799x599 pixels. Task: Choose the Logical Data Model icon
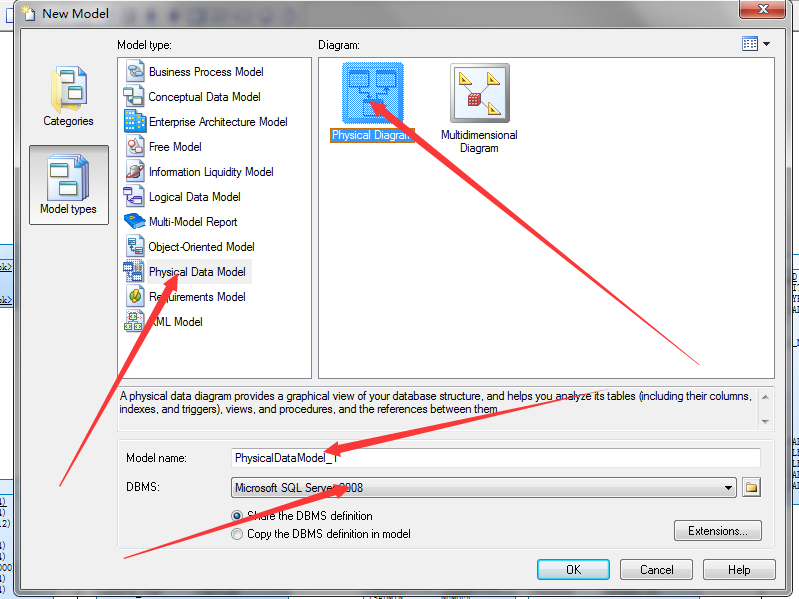point(134,197)
